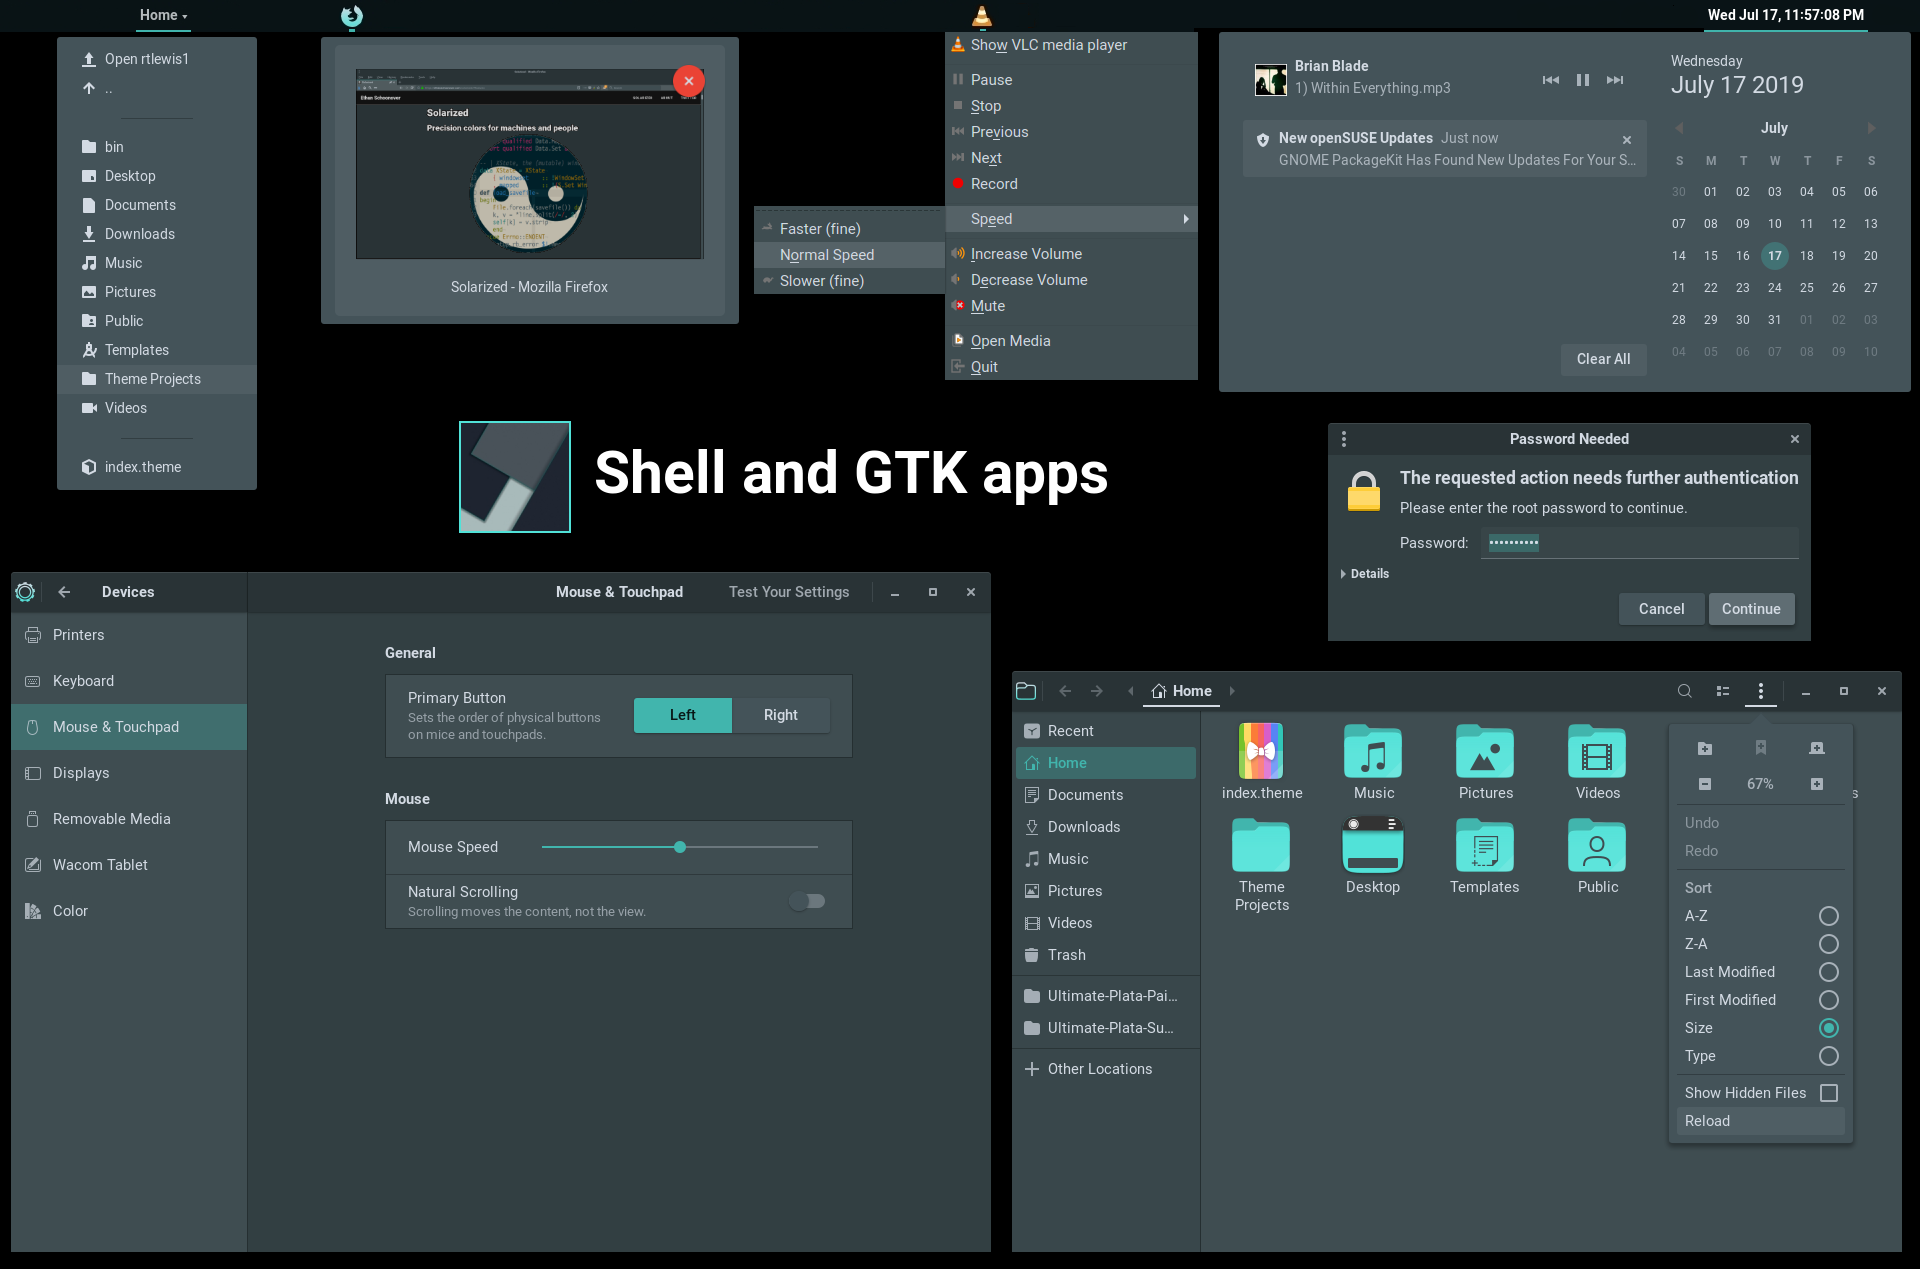Open the Templates folder icon in file view

click(1485, 846)
